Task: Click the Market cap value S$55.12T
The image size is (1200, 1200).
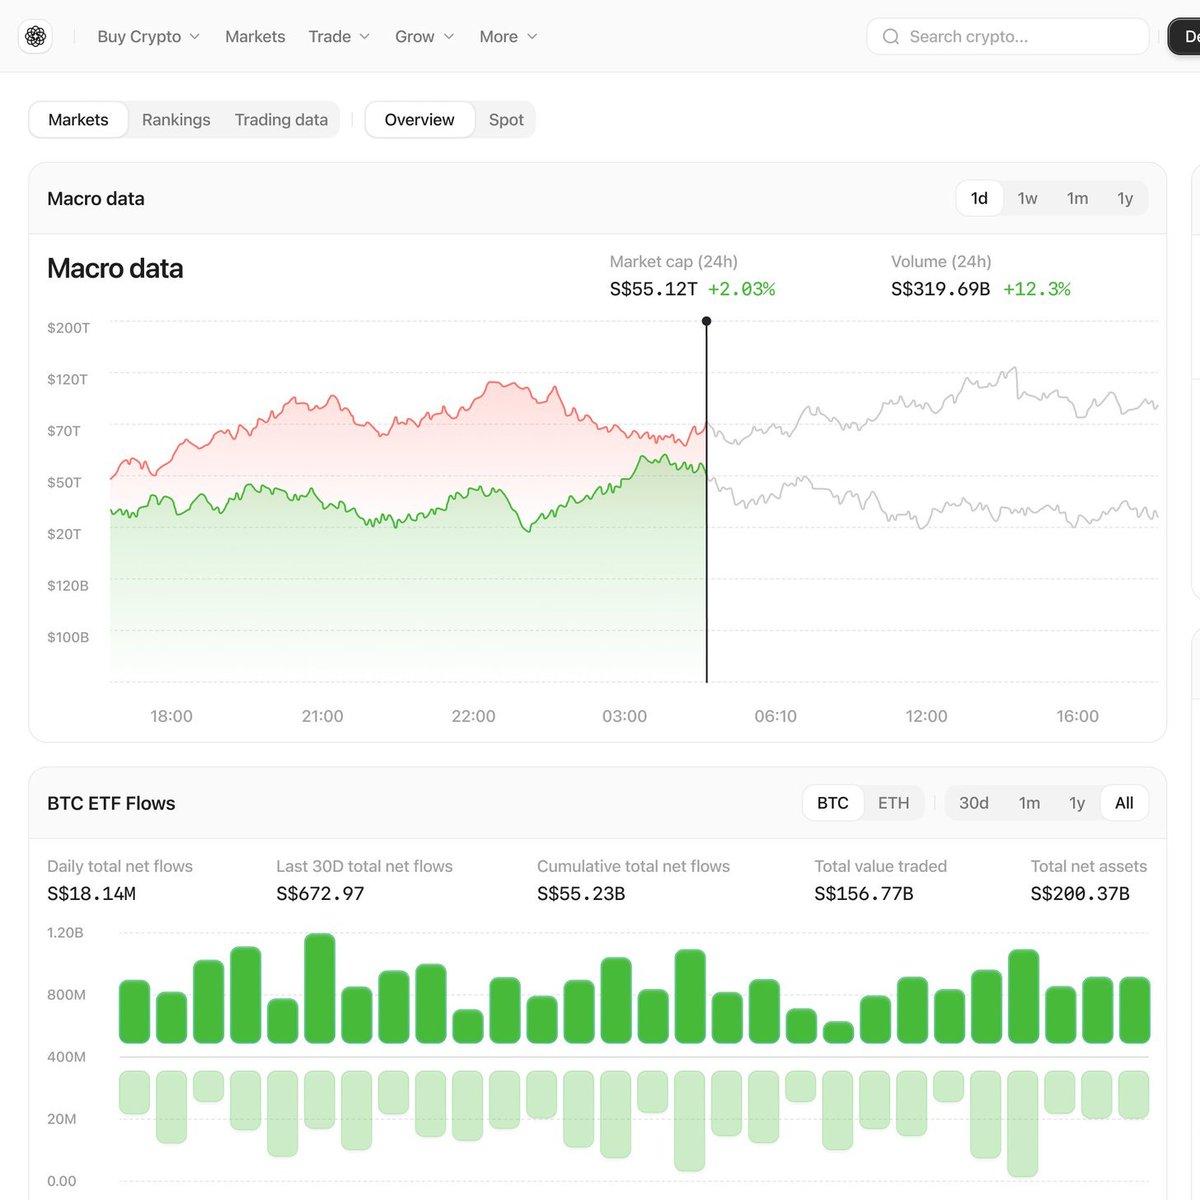Action: [653, 289]
